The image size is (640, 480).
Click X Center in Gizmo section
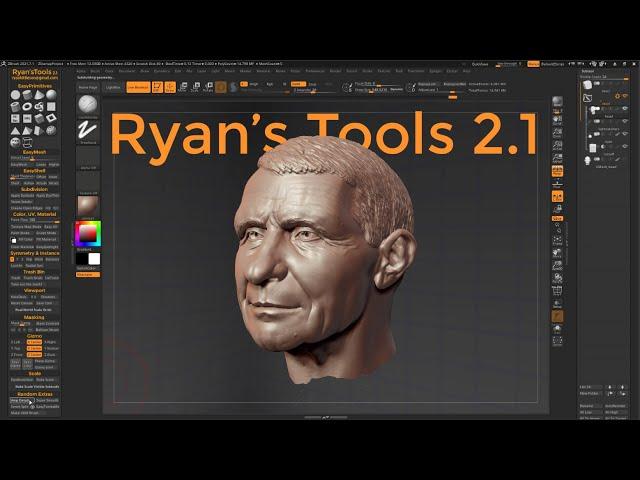click(34, 342)
